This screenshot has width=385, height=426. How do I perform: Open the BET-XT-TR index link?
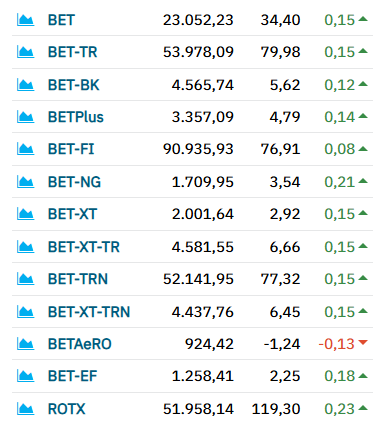point(84,247)
